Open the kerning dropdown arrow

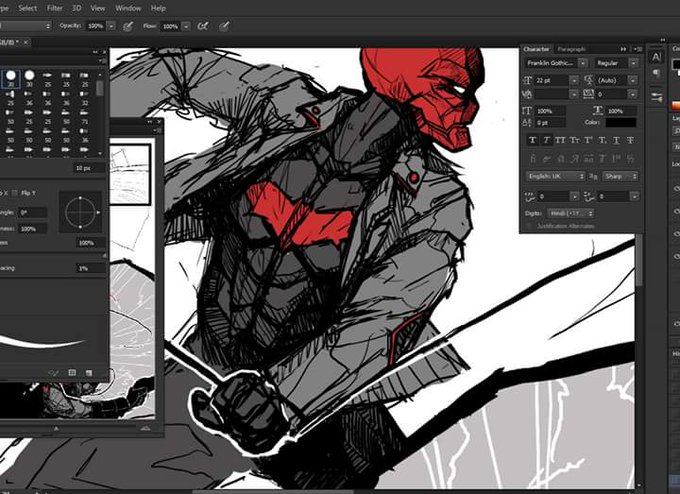pyautogui.click(x=574, y=94)
